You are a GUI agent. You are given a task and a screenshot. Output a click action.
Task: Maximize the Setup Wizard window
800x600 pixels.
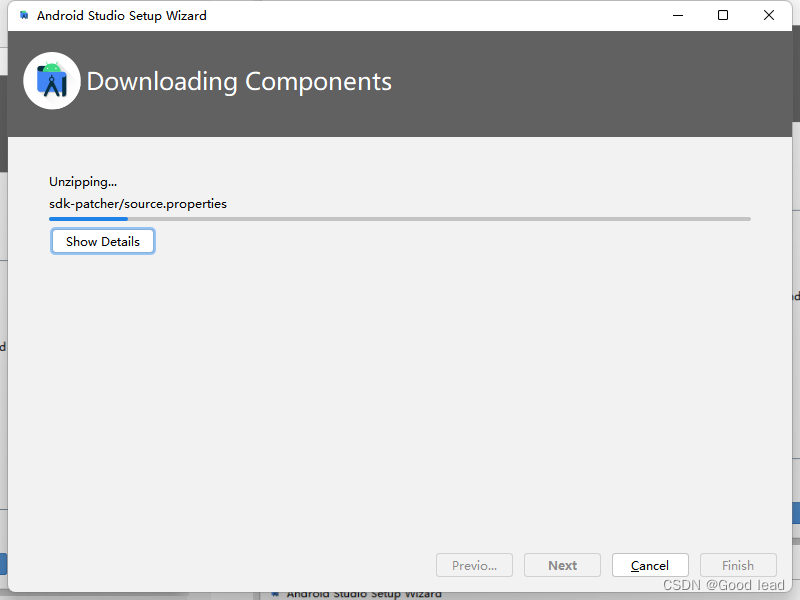(723, 15)
